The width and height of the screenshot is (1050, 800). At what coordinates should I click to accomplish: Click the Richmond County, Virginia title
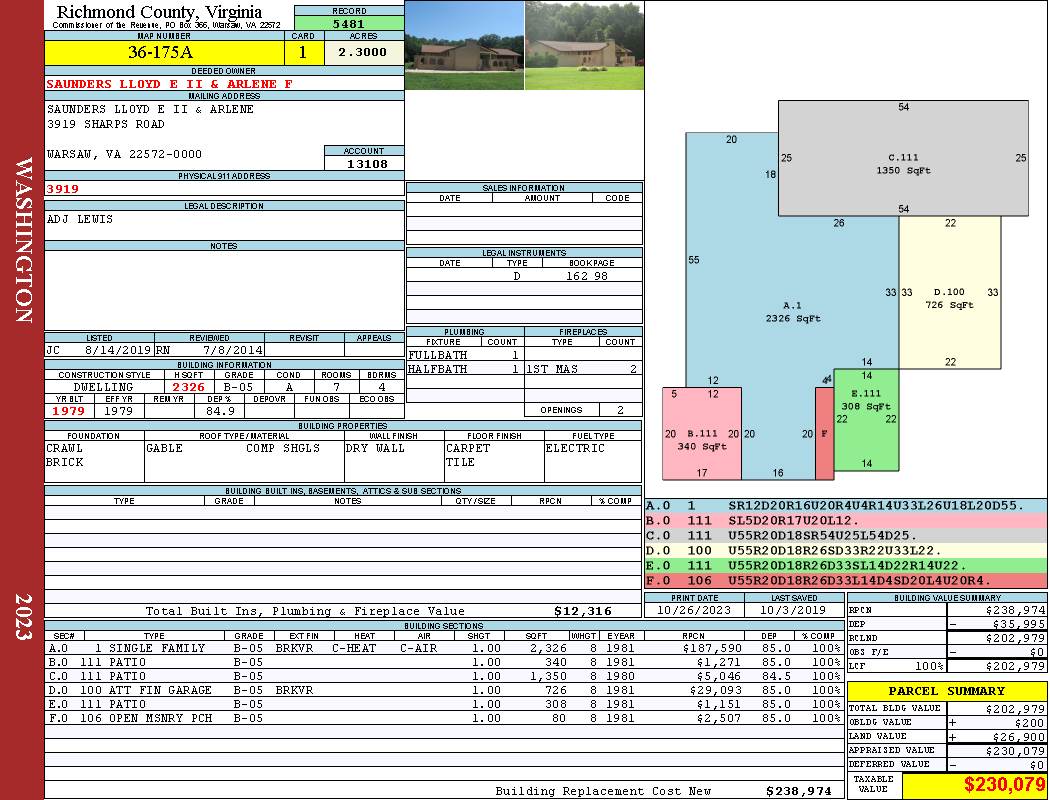coord(159,11)
